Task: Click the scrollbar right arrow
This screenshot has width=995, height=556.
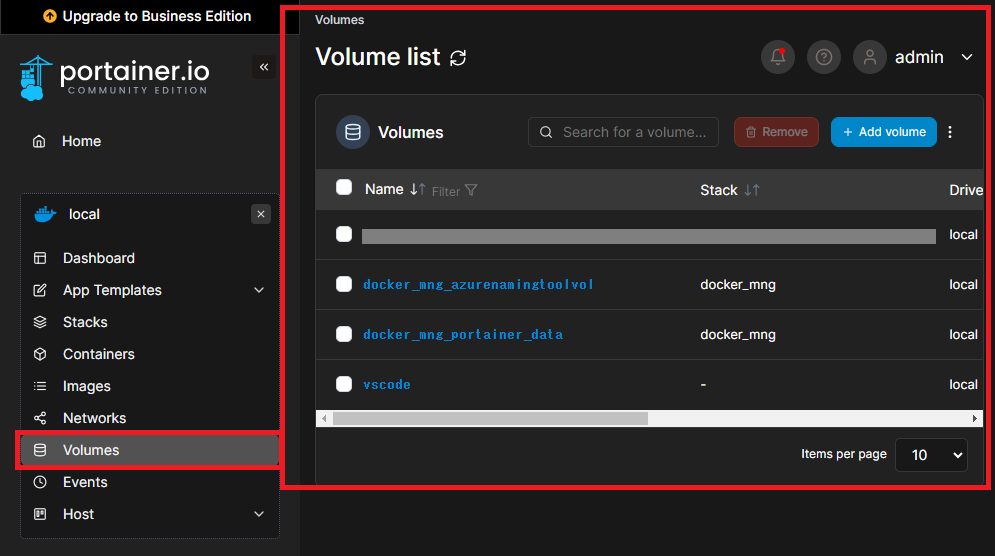Action: click(x=975, y=418)
